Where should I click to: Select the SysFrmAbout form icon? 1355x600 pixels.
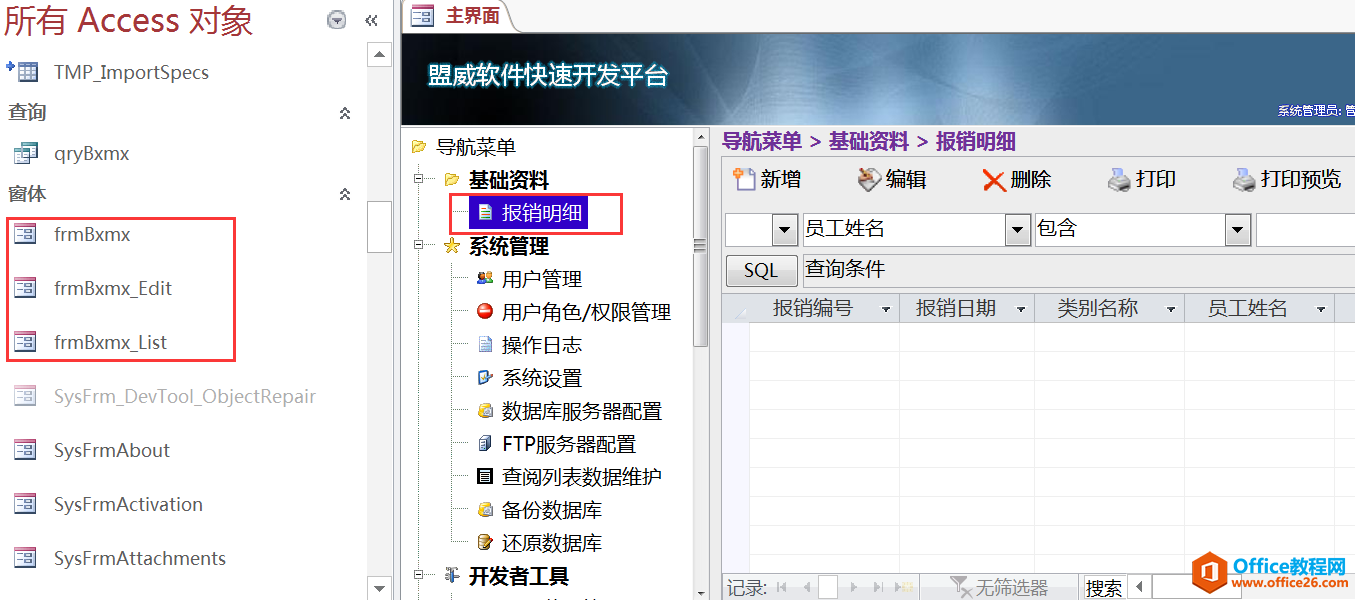tap(25, 451)
